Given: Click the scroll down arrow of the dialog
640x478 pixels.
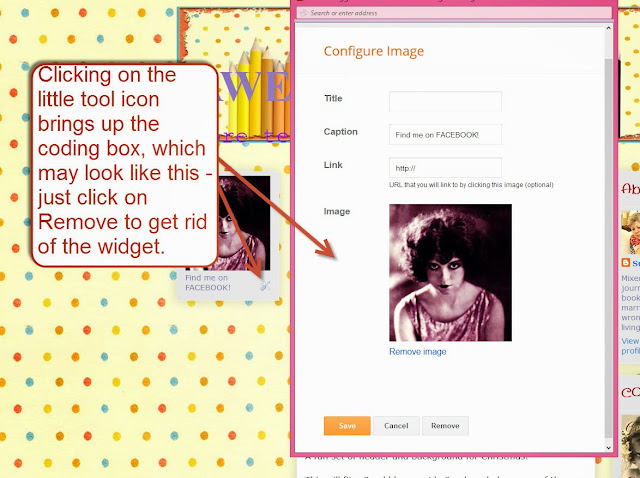Looking at the screenshot, I should coord(608,448).
